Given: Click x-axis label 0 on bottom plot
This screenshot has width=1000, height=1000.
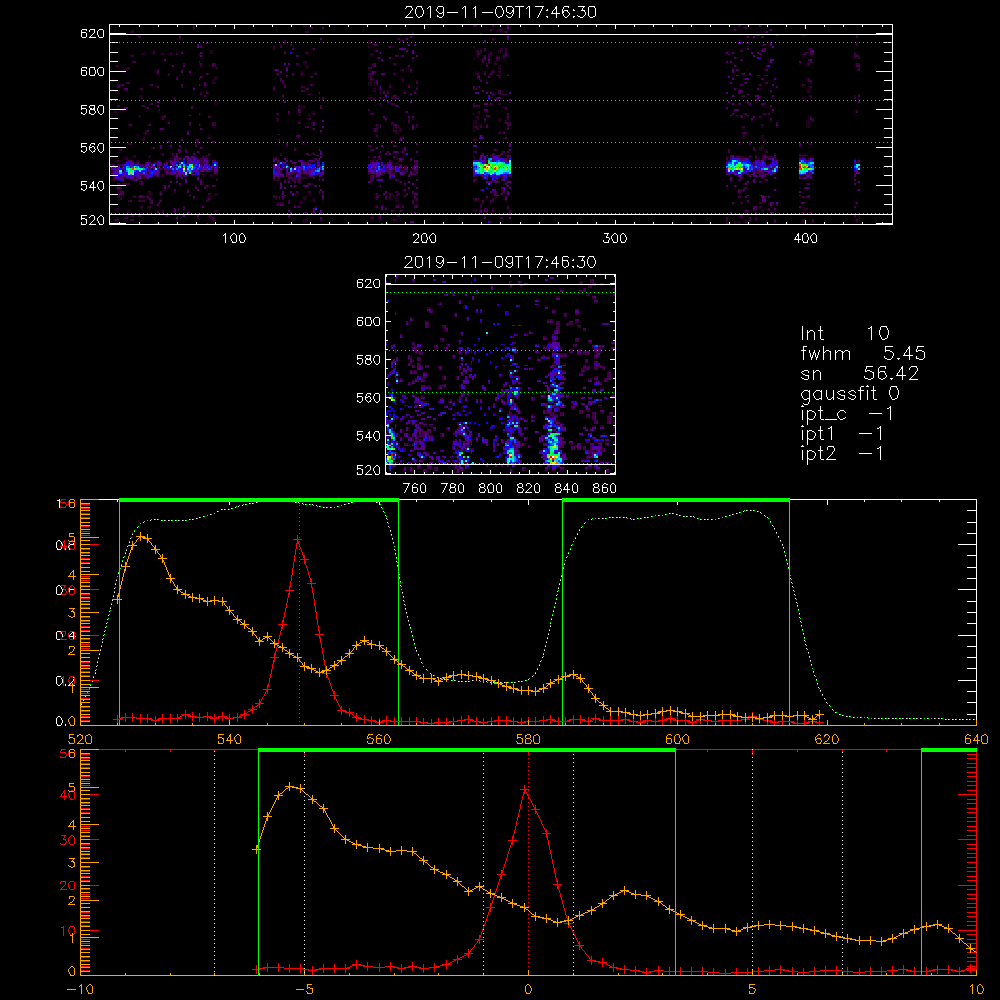Looking at the screenshot, I should click(528, 990).
